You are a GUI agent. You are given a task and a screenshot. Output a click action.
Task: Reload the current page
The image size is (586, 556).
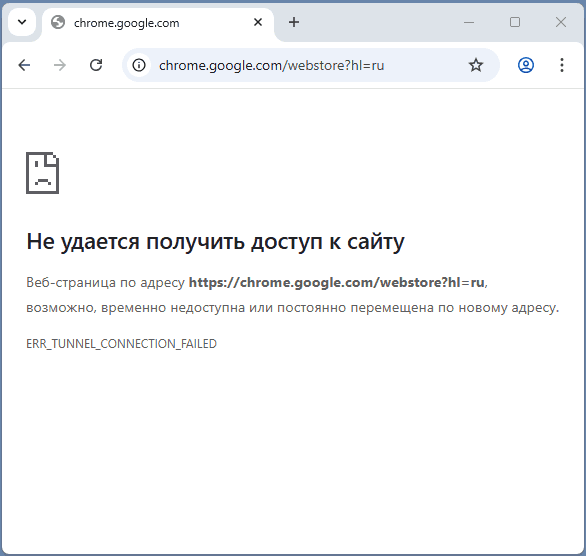click(96, 65)
